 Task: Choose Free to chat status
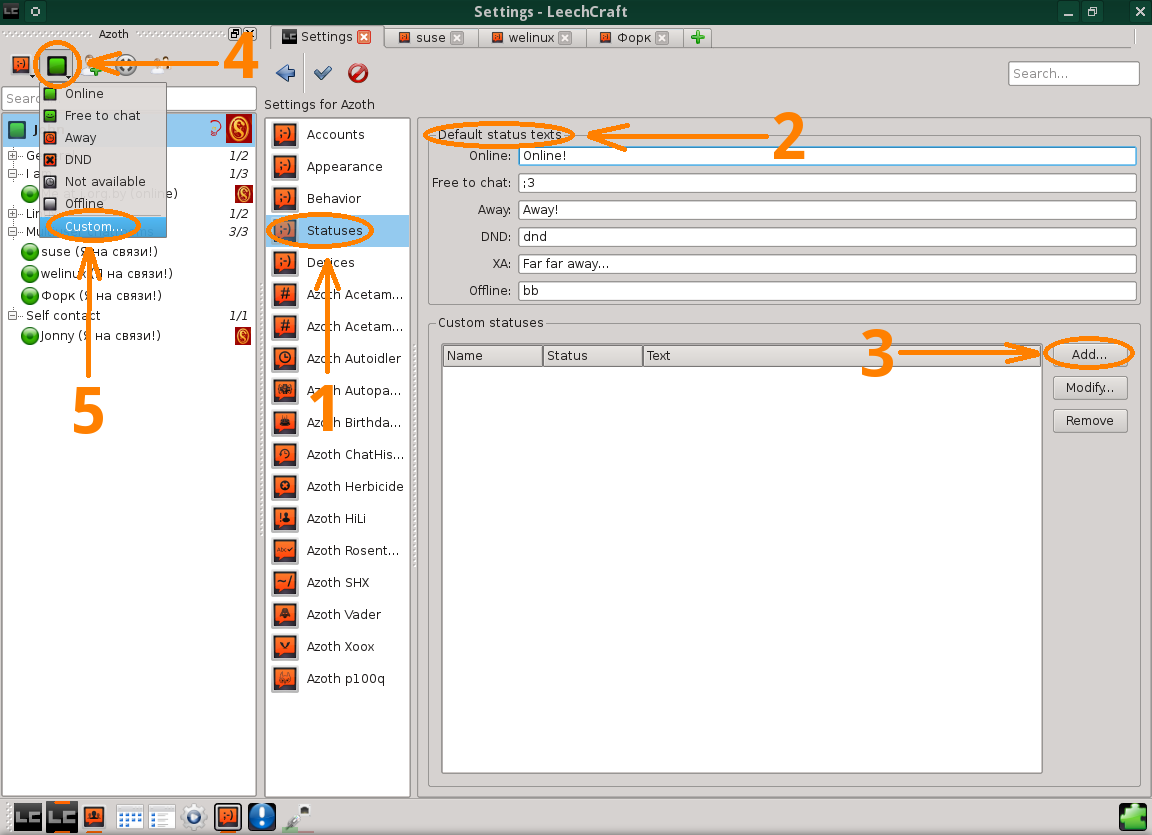(x=103, y=115)
